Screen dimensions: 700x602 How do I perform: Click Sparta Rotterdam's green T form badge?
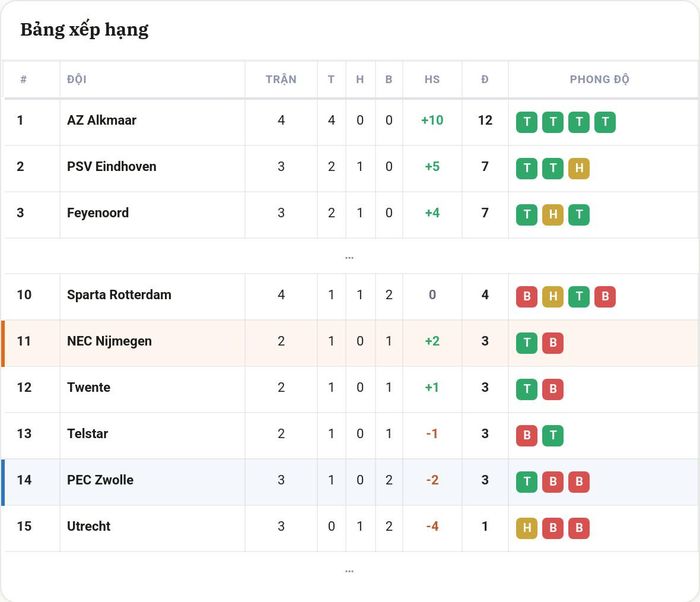click(579, 297)
